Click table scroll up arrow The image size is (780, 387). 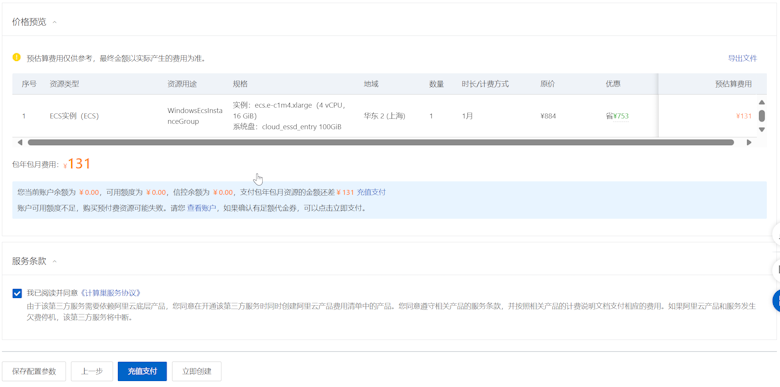click(761, 102)
